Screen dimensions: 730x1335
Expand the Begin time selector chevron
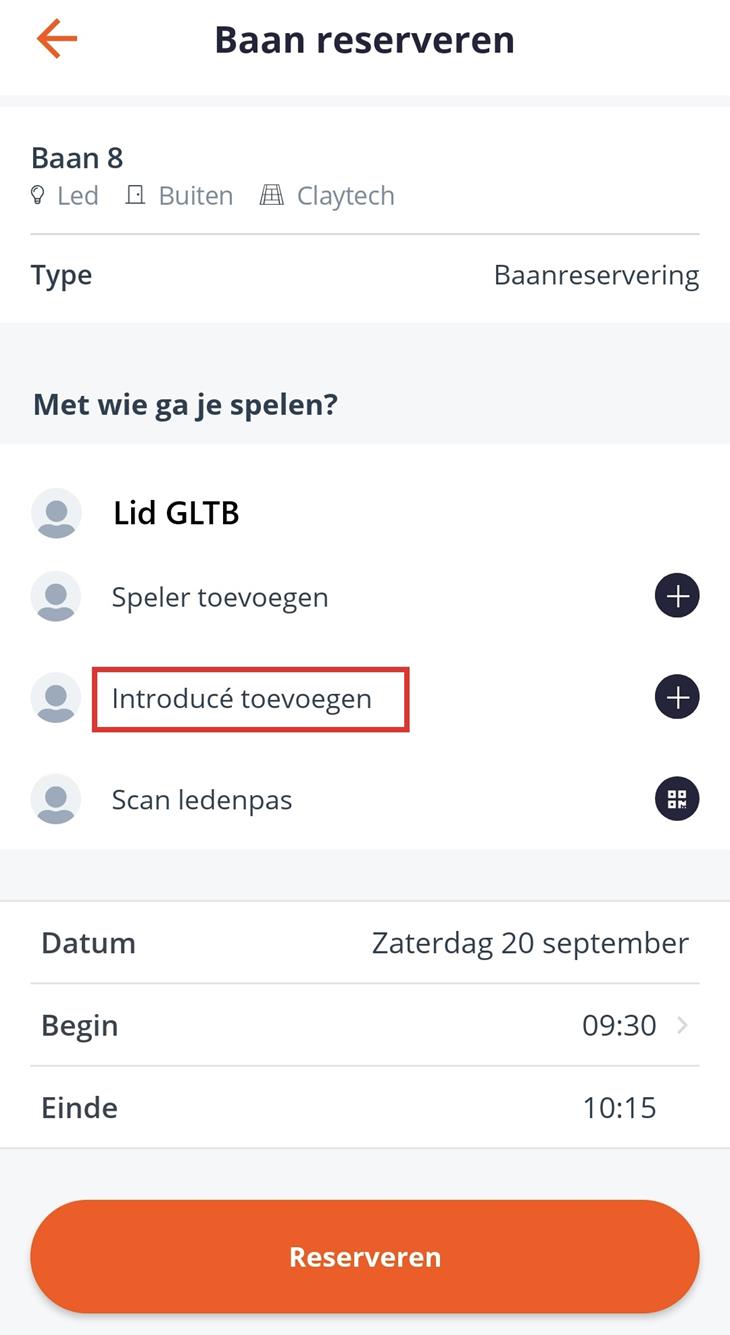click(683, 1024)
